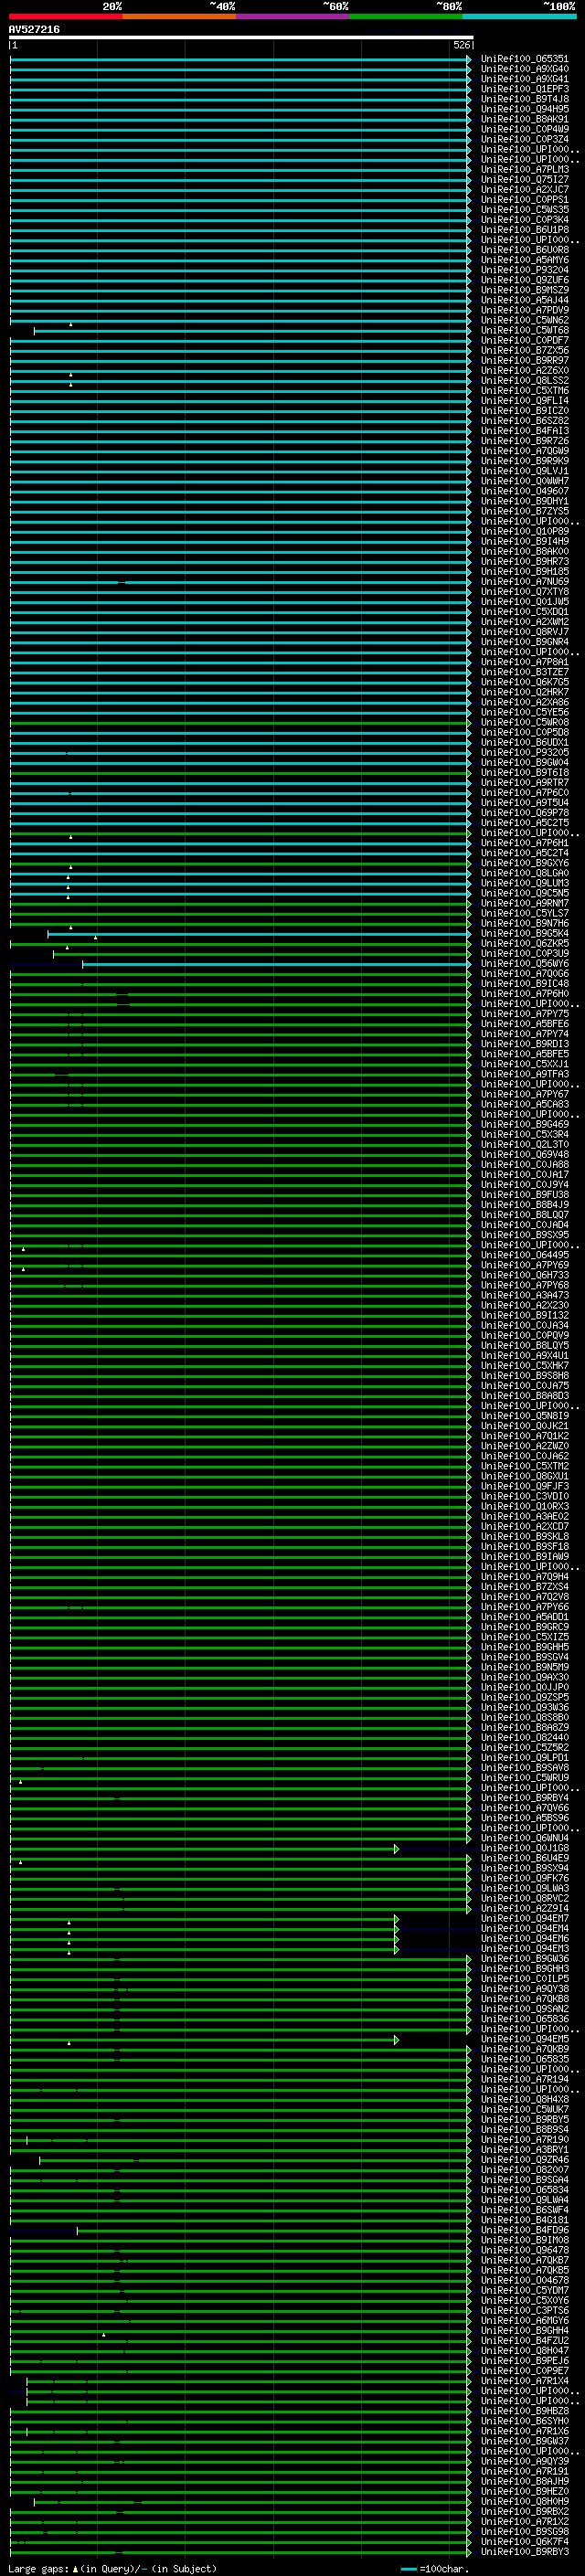Select hit UniRef100_A5CA83
Viewport: 585px width, 2576px height.
pyautogui.click(x=524, y=1105)
